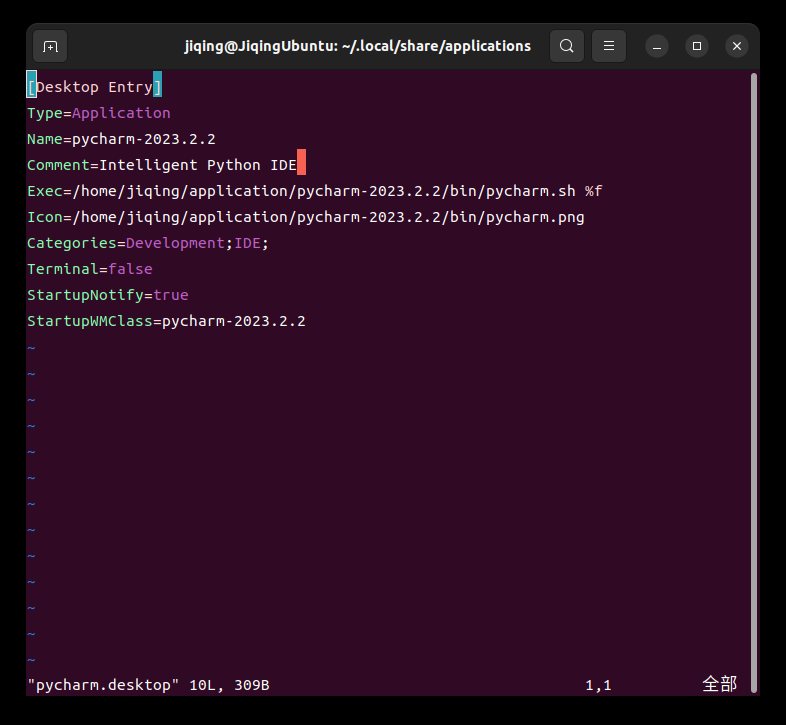The image size is (786, 725).
Task: Open the terminal search tool
Action: pyautogui.click(x=566, y=46)
